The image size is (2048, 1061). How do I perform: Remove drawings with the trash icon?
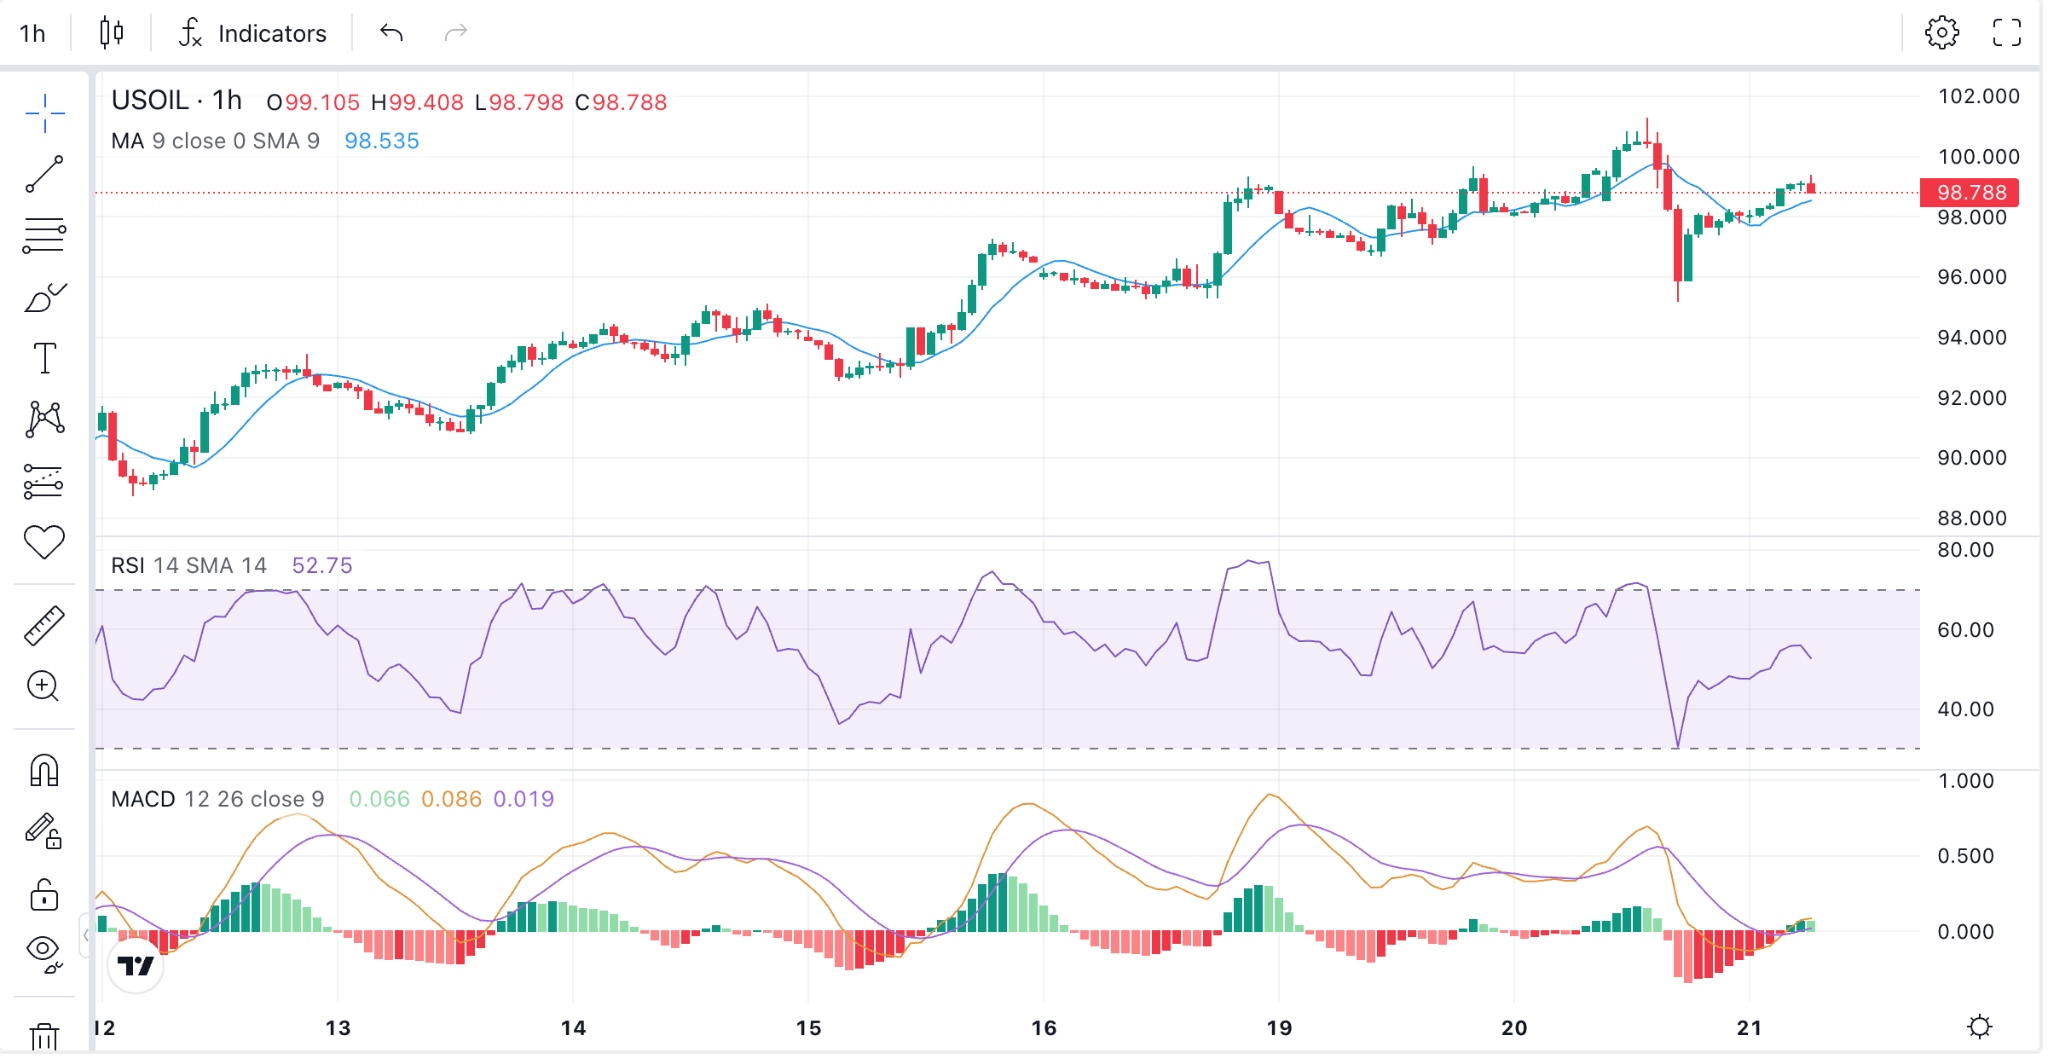(x=45, y=1037)
